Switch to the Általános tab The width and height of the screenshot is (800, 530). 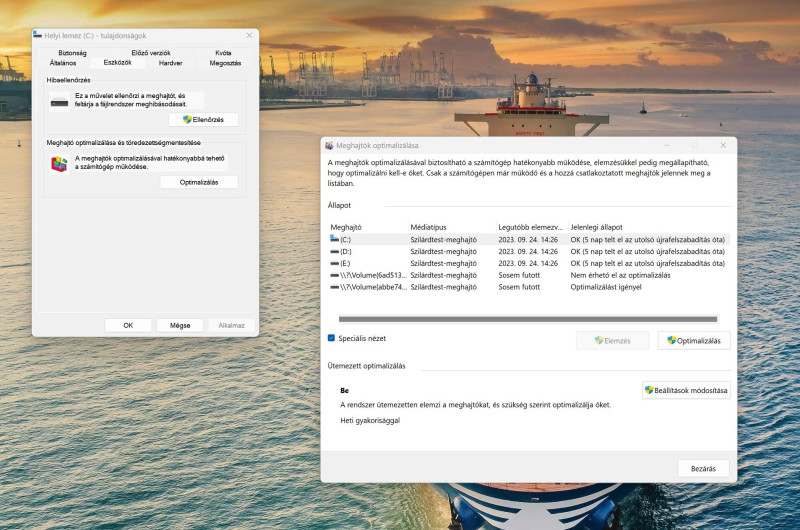click(63, 63)
